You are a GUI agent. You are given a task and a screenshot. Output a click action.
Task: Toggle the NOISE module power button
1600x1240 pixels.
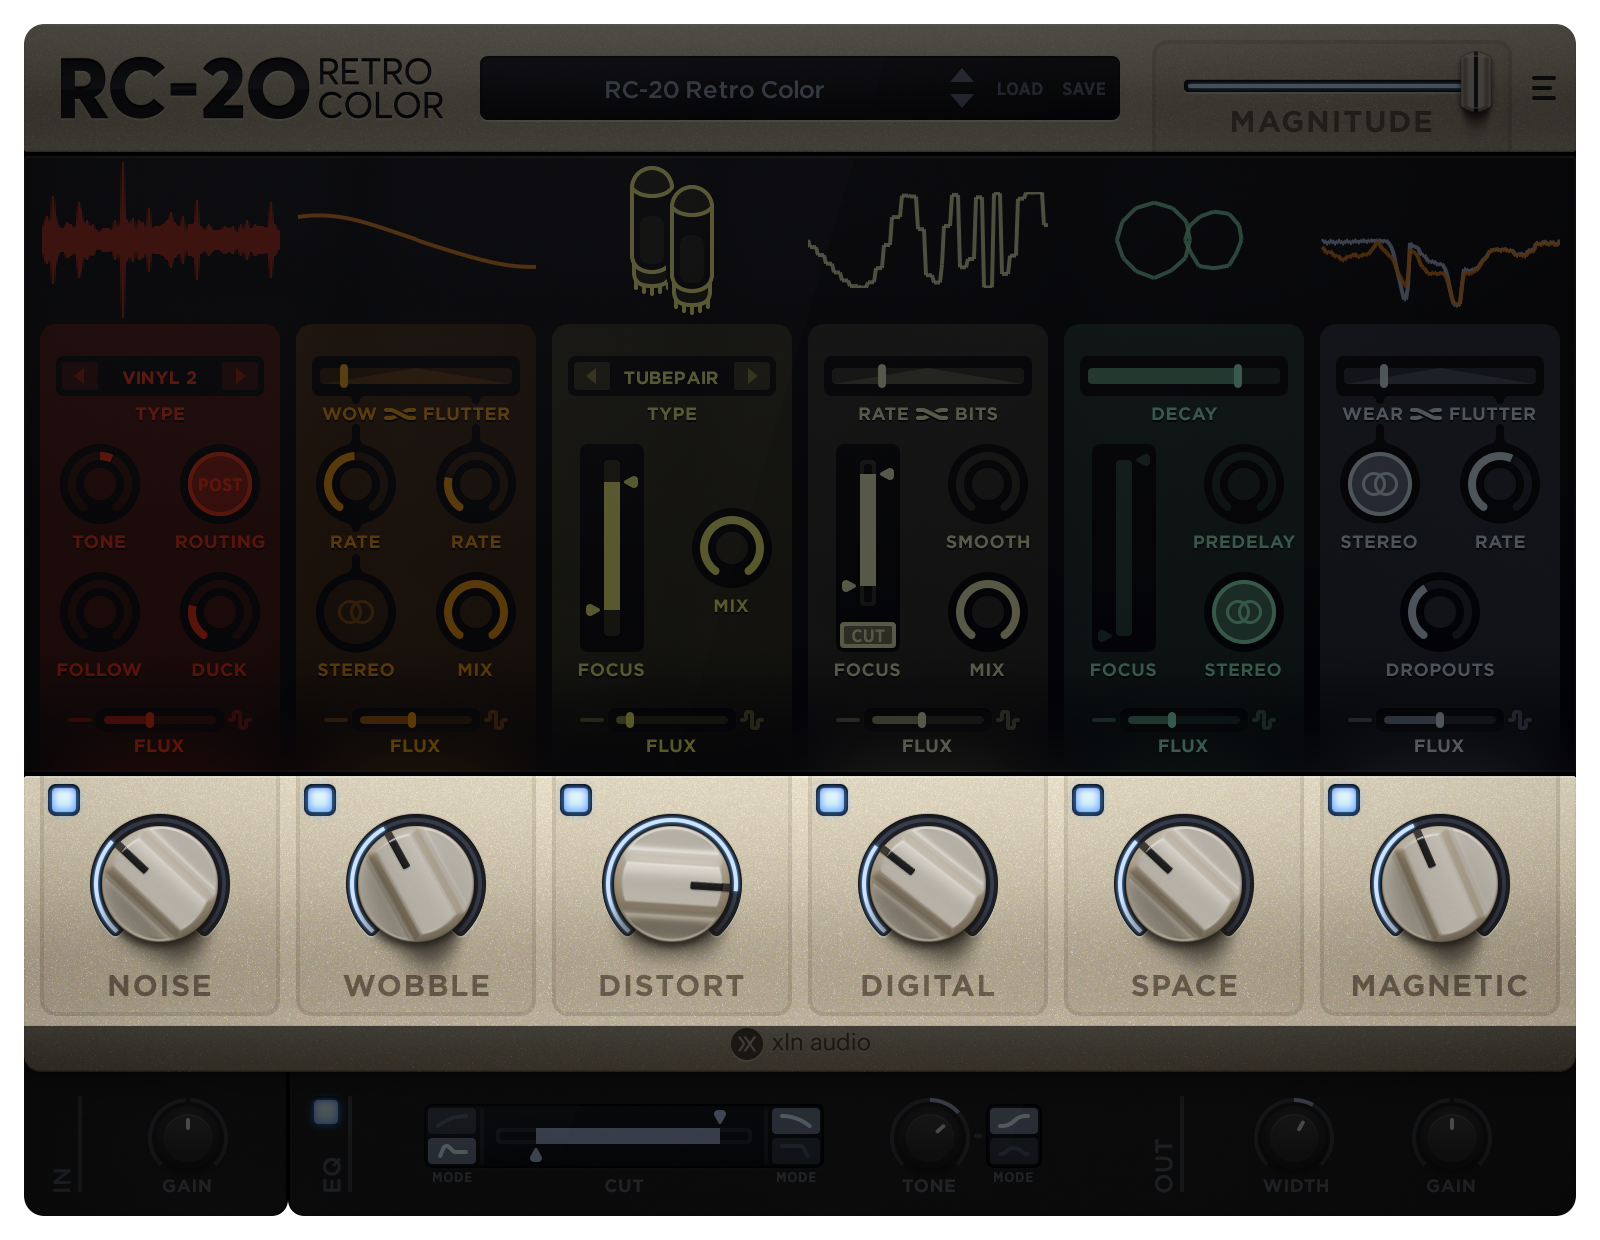64,800
